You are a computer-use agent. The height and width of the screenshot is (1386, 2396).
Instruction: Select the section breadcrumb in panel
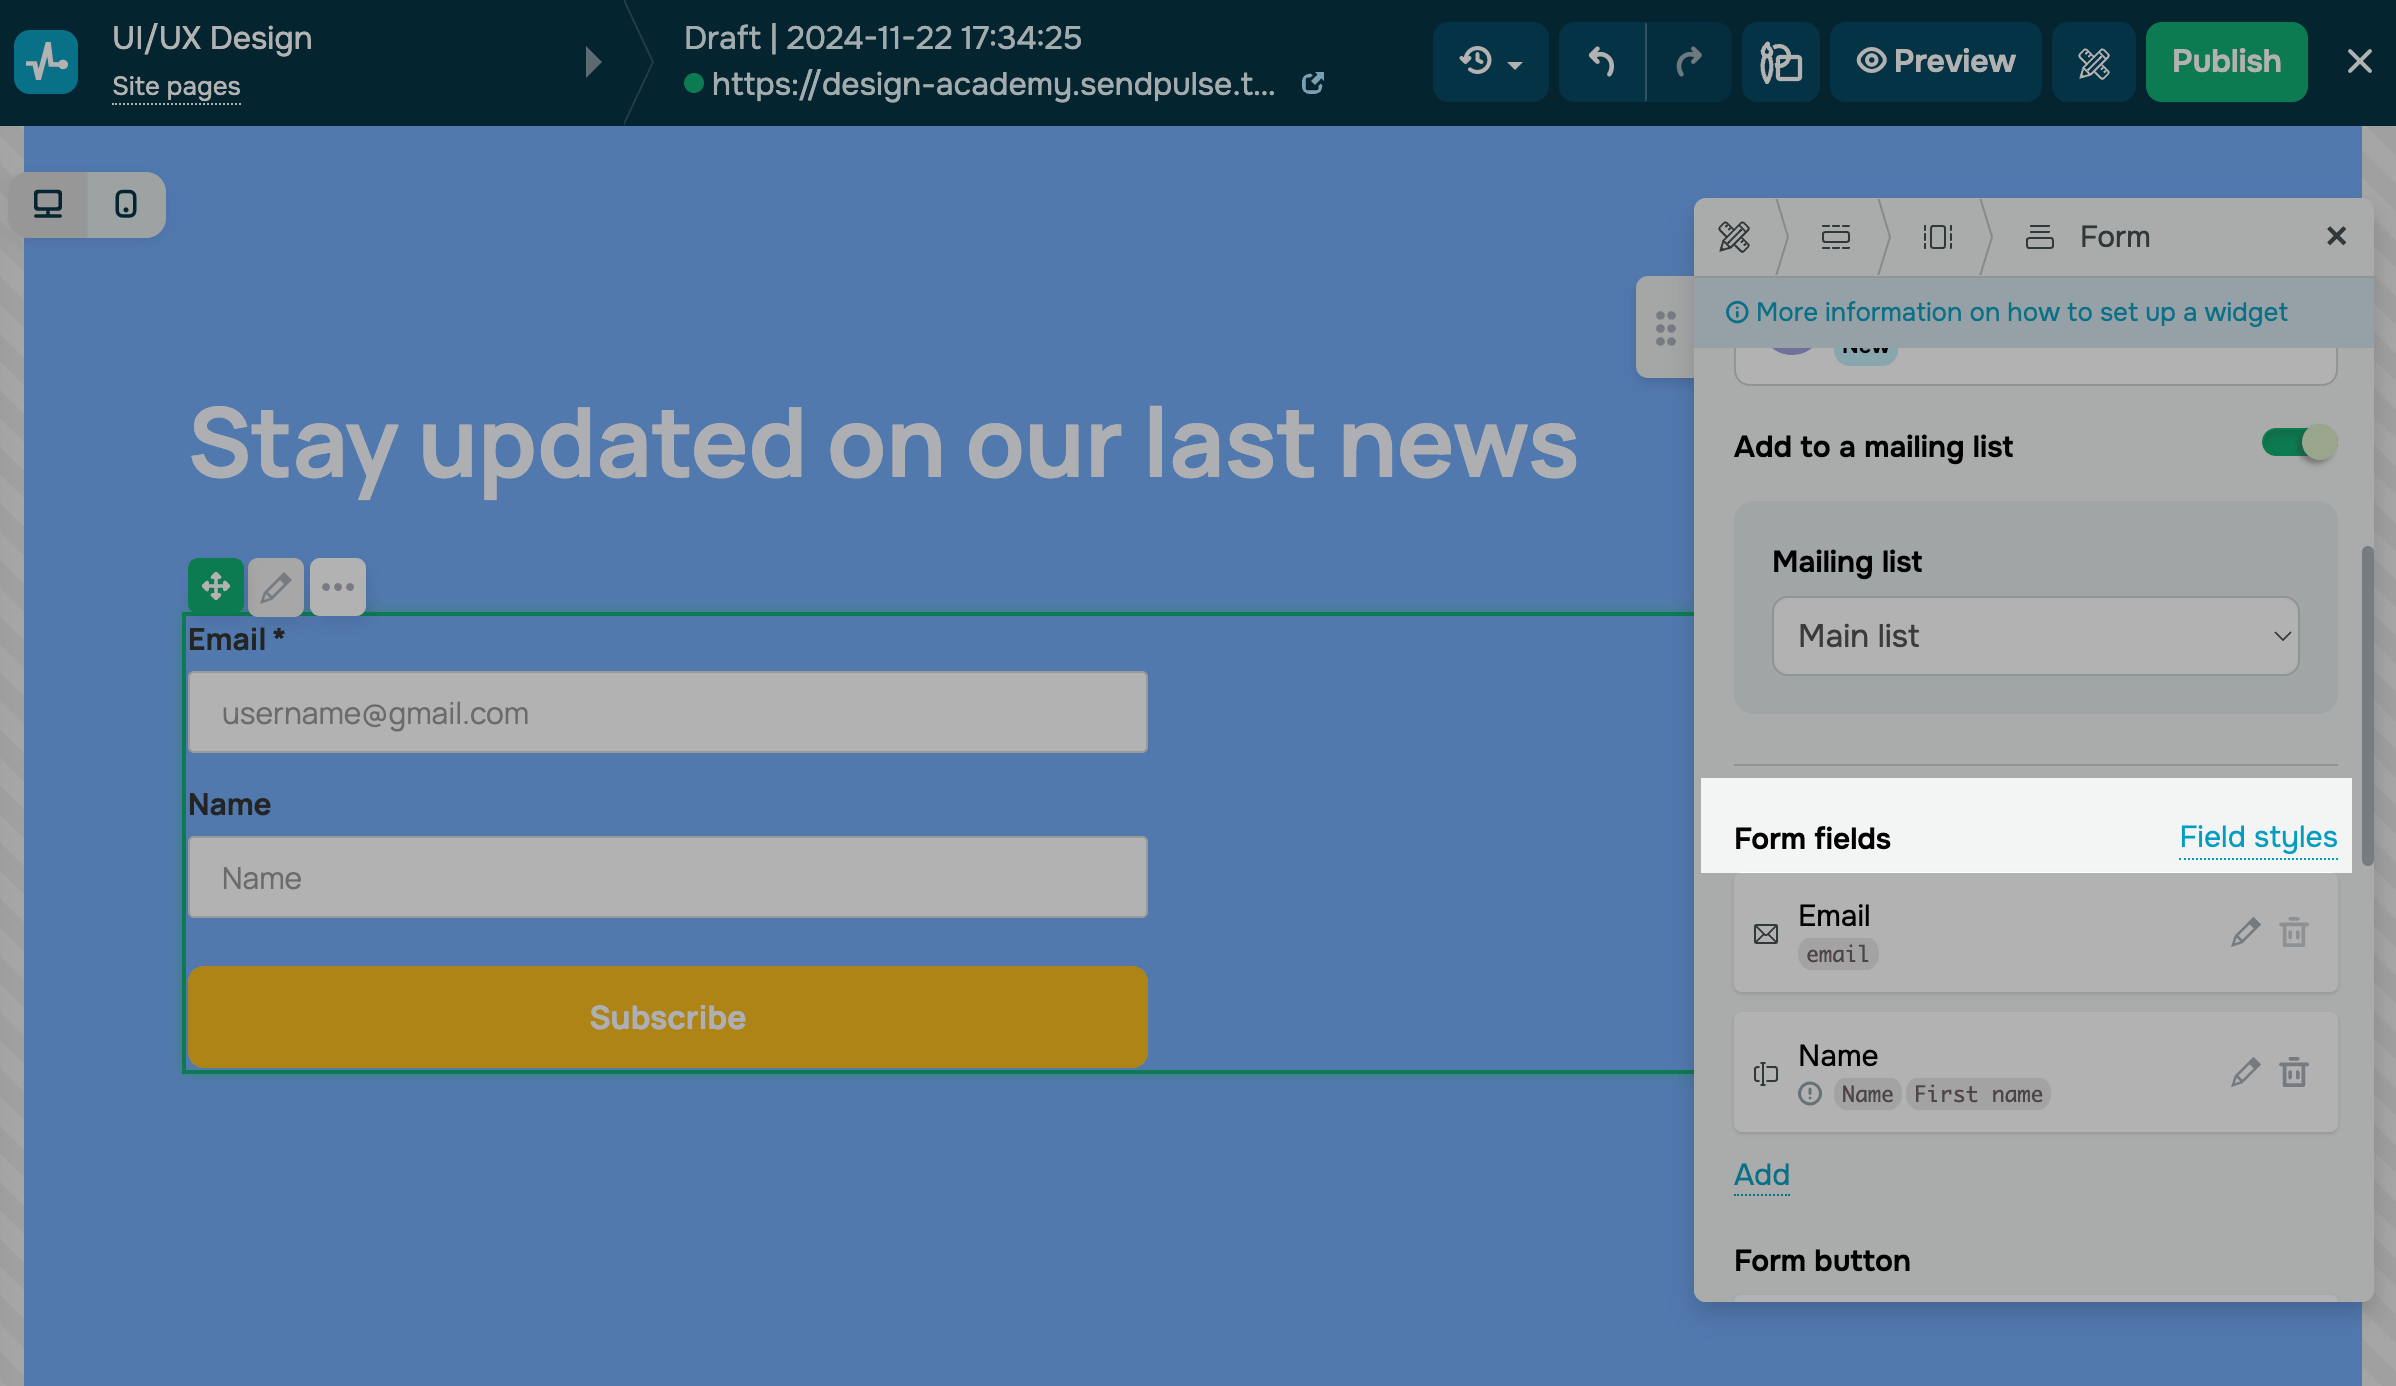click(1835, 237)
